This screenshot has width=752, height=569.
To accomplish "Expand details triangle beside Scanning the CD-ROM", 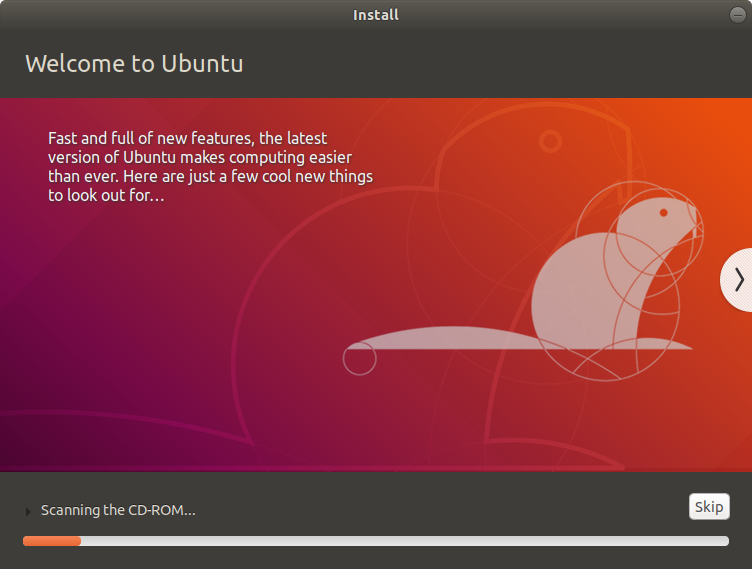I will pos(28,511).
